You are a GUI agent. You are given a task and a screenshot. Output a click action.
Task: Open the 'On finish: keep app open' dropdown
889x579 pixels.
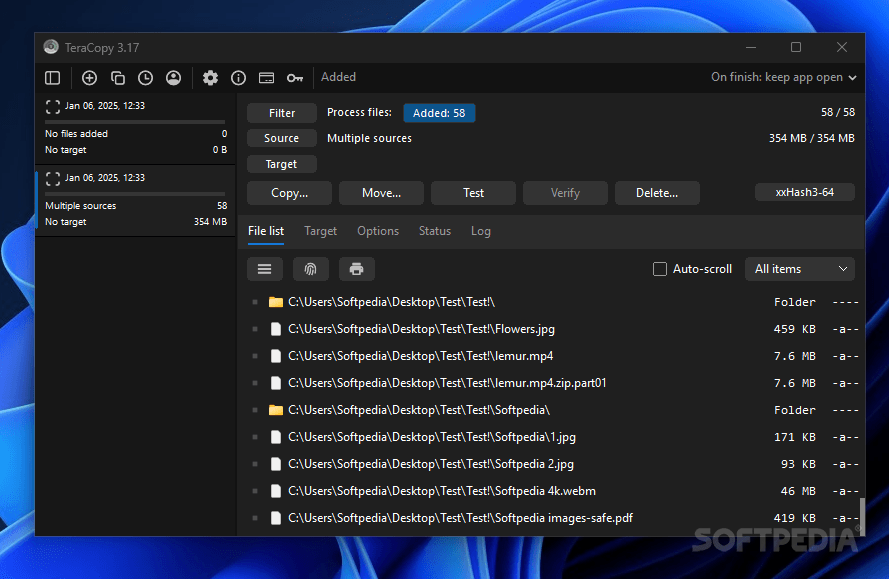[784, 77]
